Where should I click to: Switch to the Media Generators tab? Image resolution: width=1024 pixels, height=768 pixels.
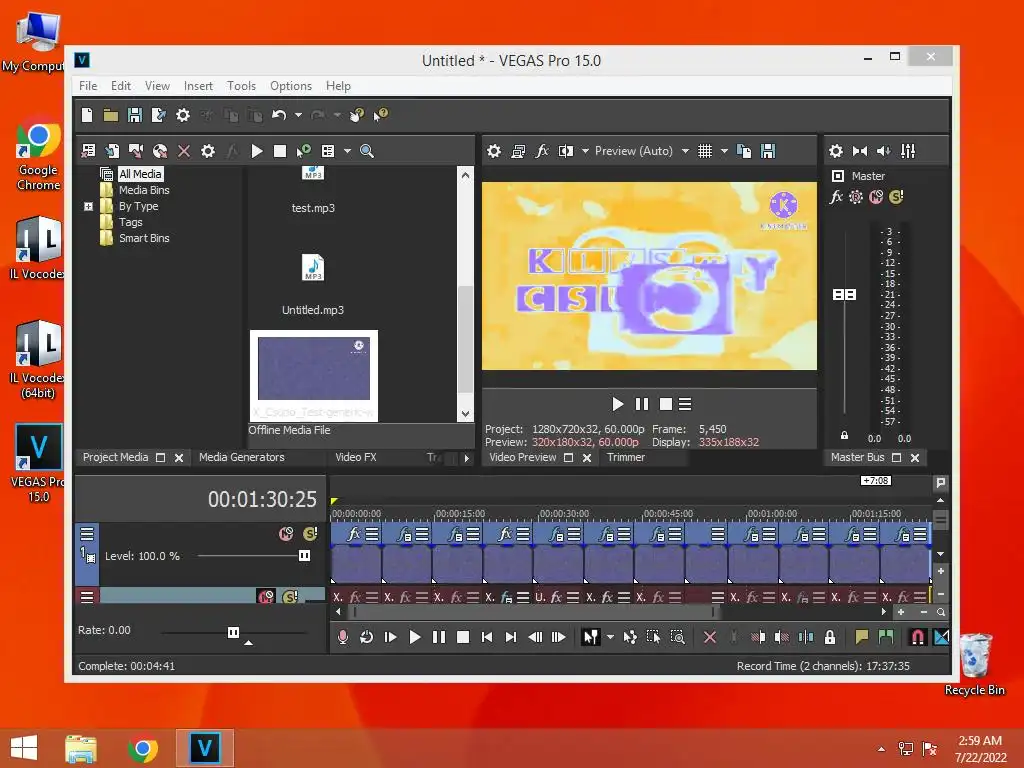click(242, 457)
